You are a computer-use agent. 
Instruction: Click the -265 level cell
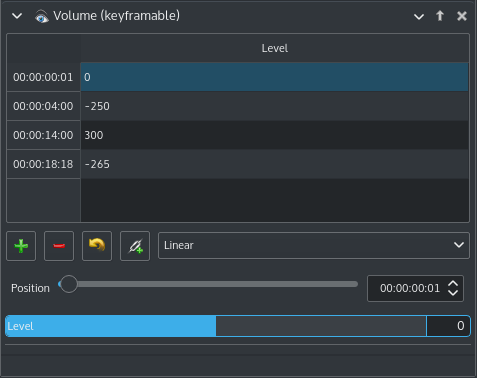point(274,164)
